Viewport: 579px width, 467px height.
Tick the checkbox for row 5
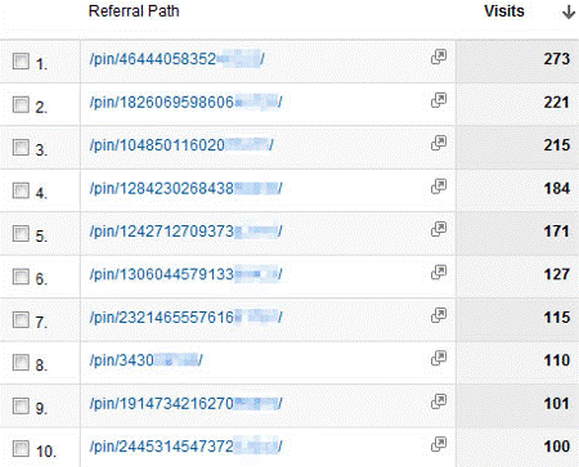[x=21, y=233]
